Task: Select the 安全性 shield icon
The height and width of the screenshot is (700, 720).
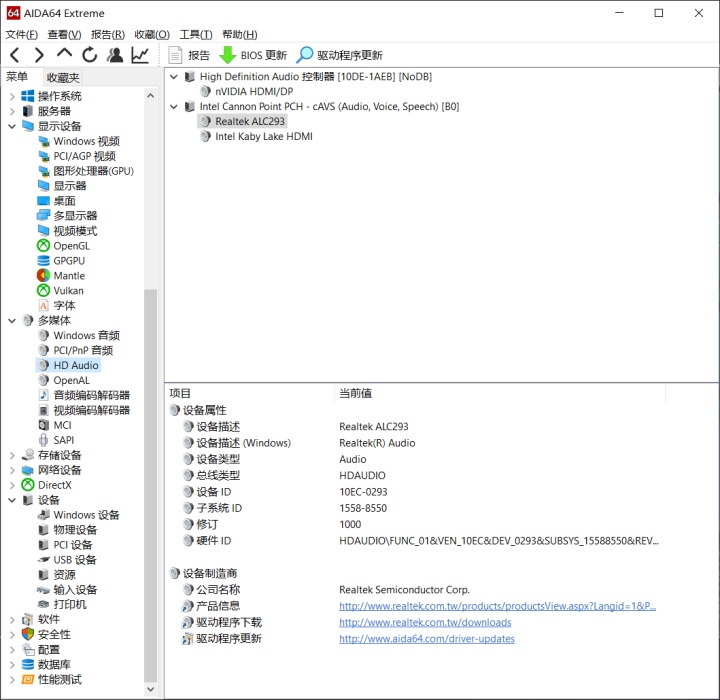Action: [28, 634]
